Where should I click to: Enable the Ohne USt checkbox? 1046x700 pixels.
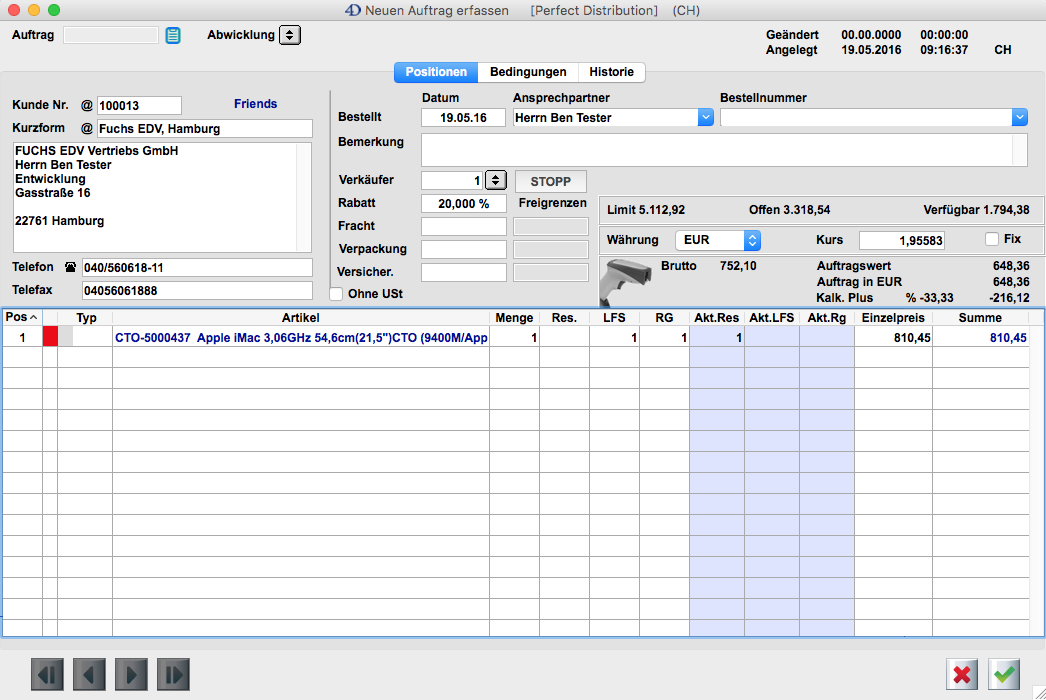tap(336, 294)
